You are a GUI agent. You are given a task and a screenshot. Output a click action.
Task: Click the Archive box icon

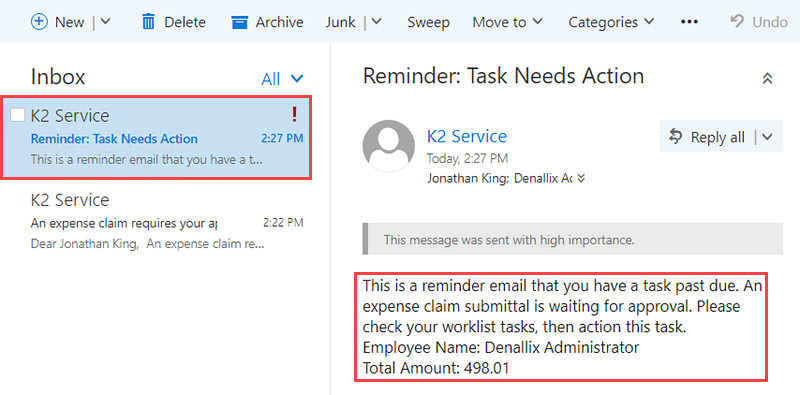coord(239,22)
